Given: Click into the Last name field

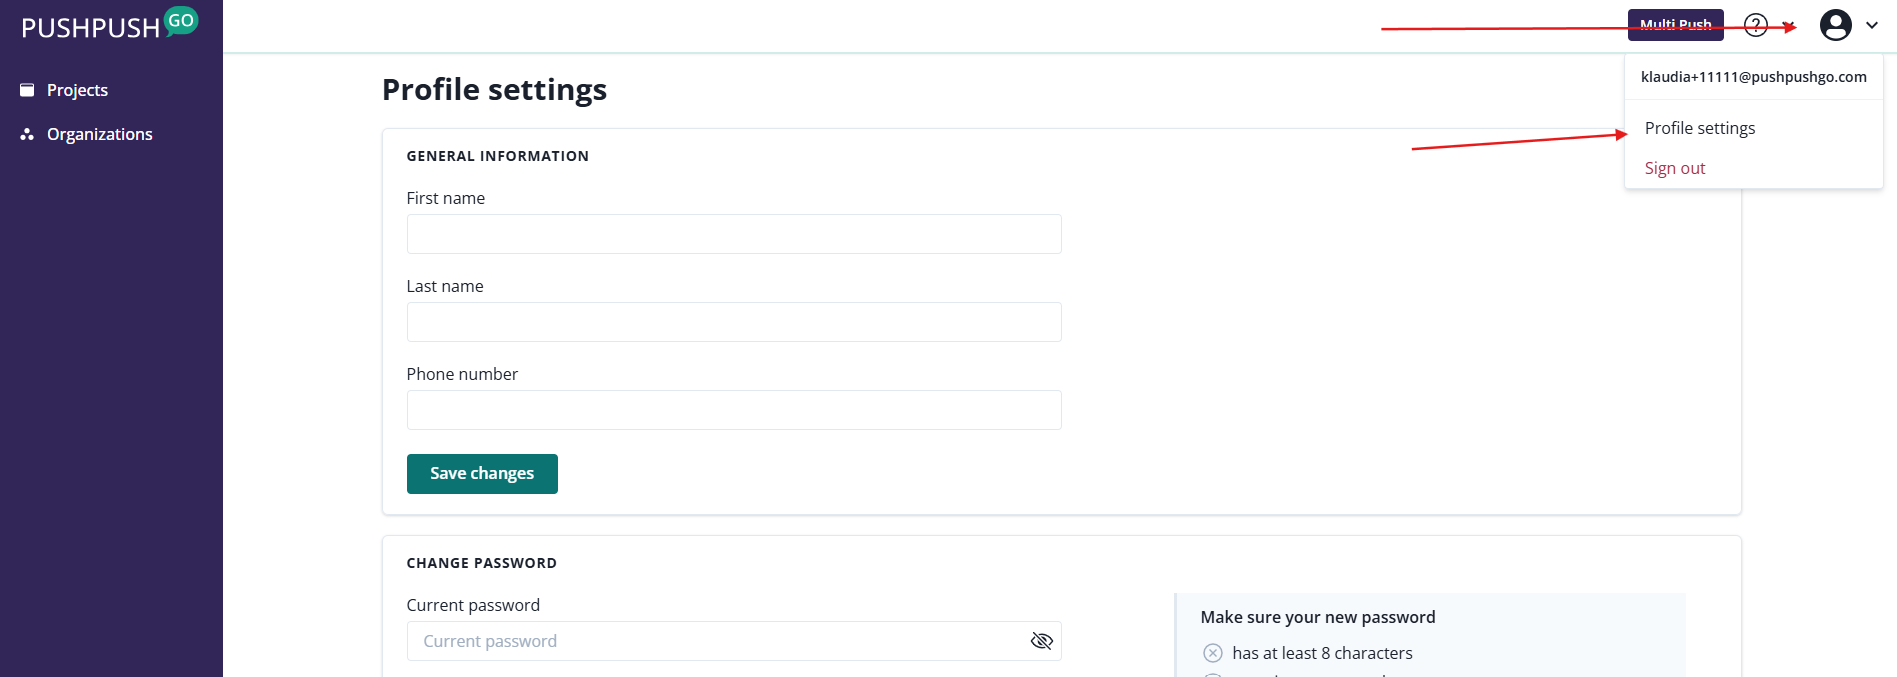Looking at the screenshot, I should coord(733,322).
